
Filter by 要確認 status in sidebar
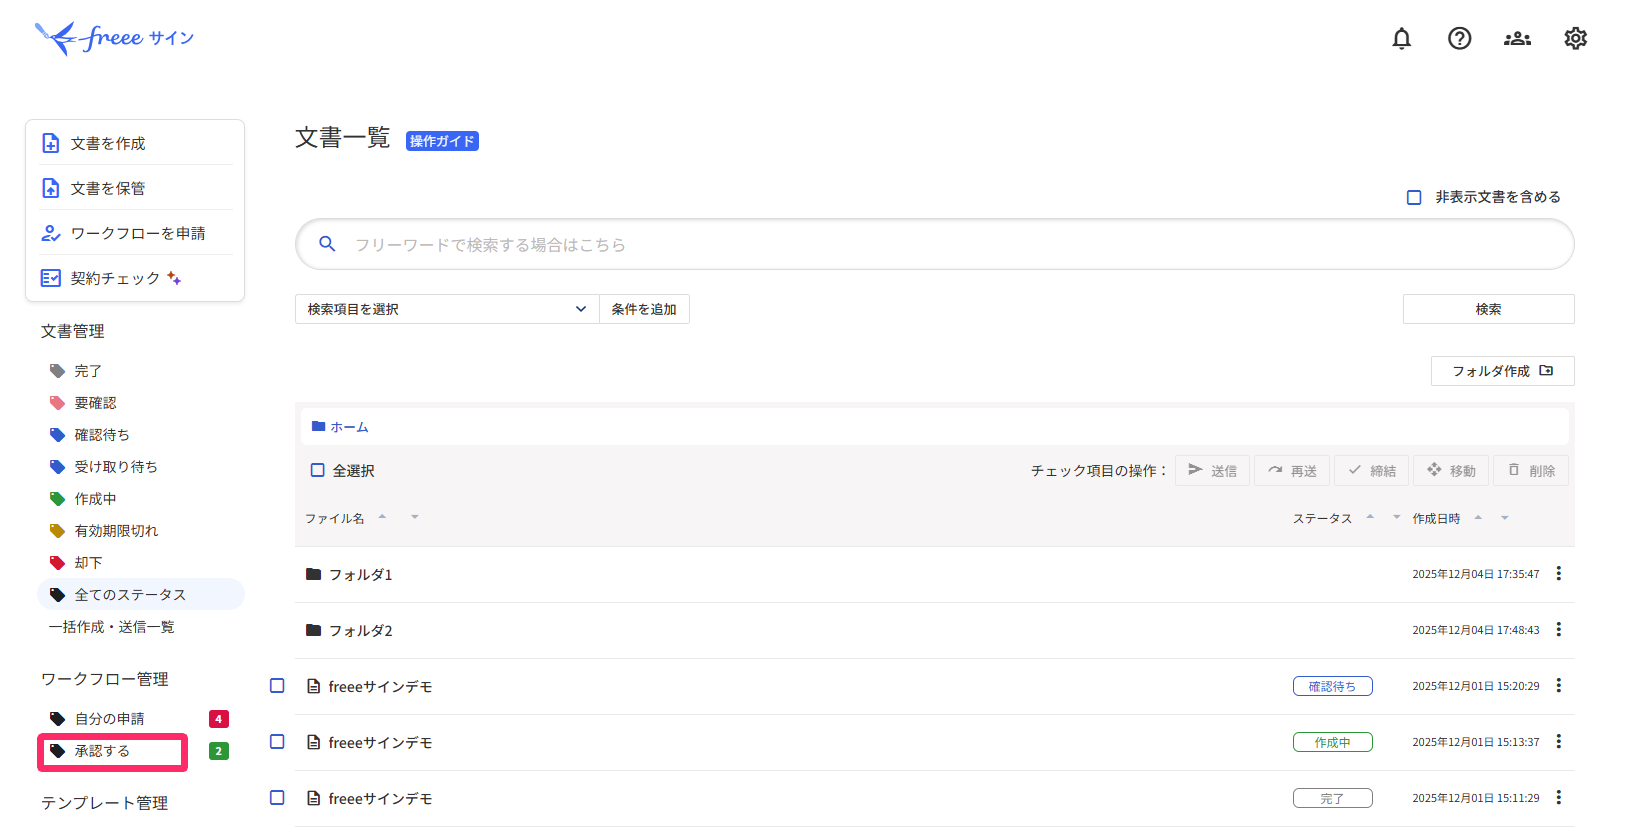point(96,403)
